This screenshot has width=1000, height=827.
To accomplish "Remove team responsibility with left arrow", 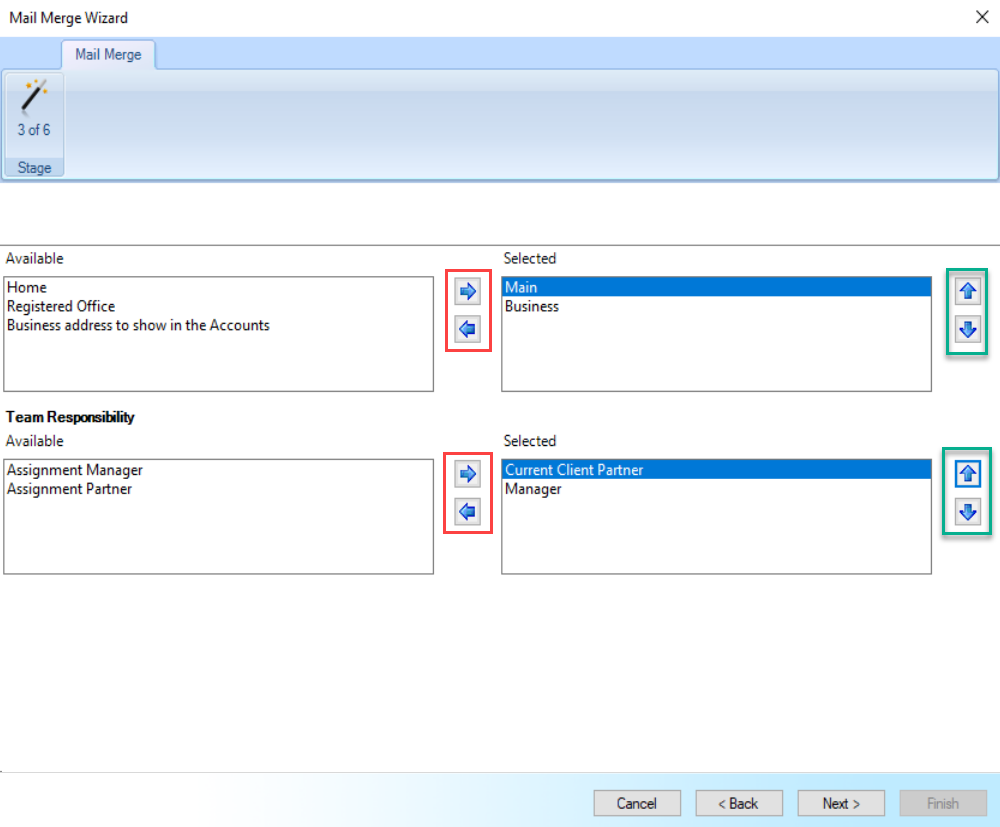I will [467, 511].
